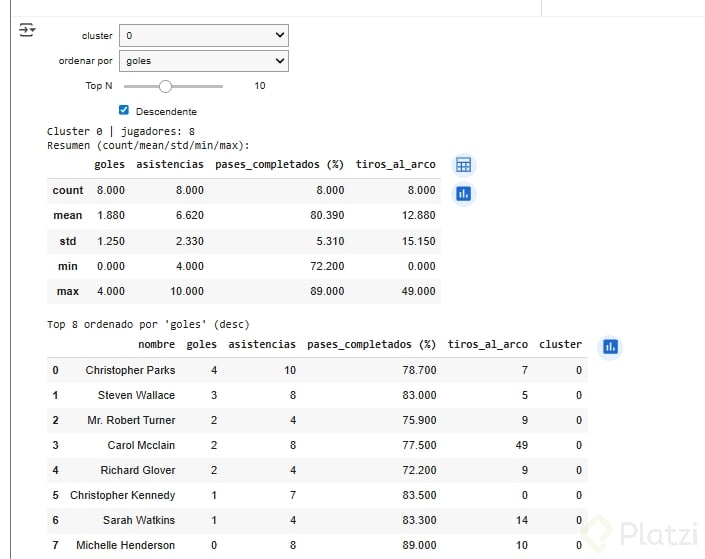Click the Top N value readout
This screenshot has width=705, height=559.
[x=260, y=86]
